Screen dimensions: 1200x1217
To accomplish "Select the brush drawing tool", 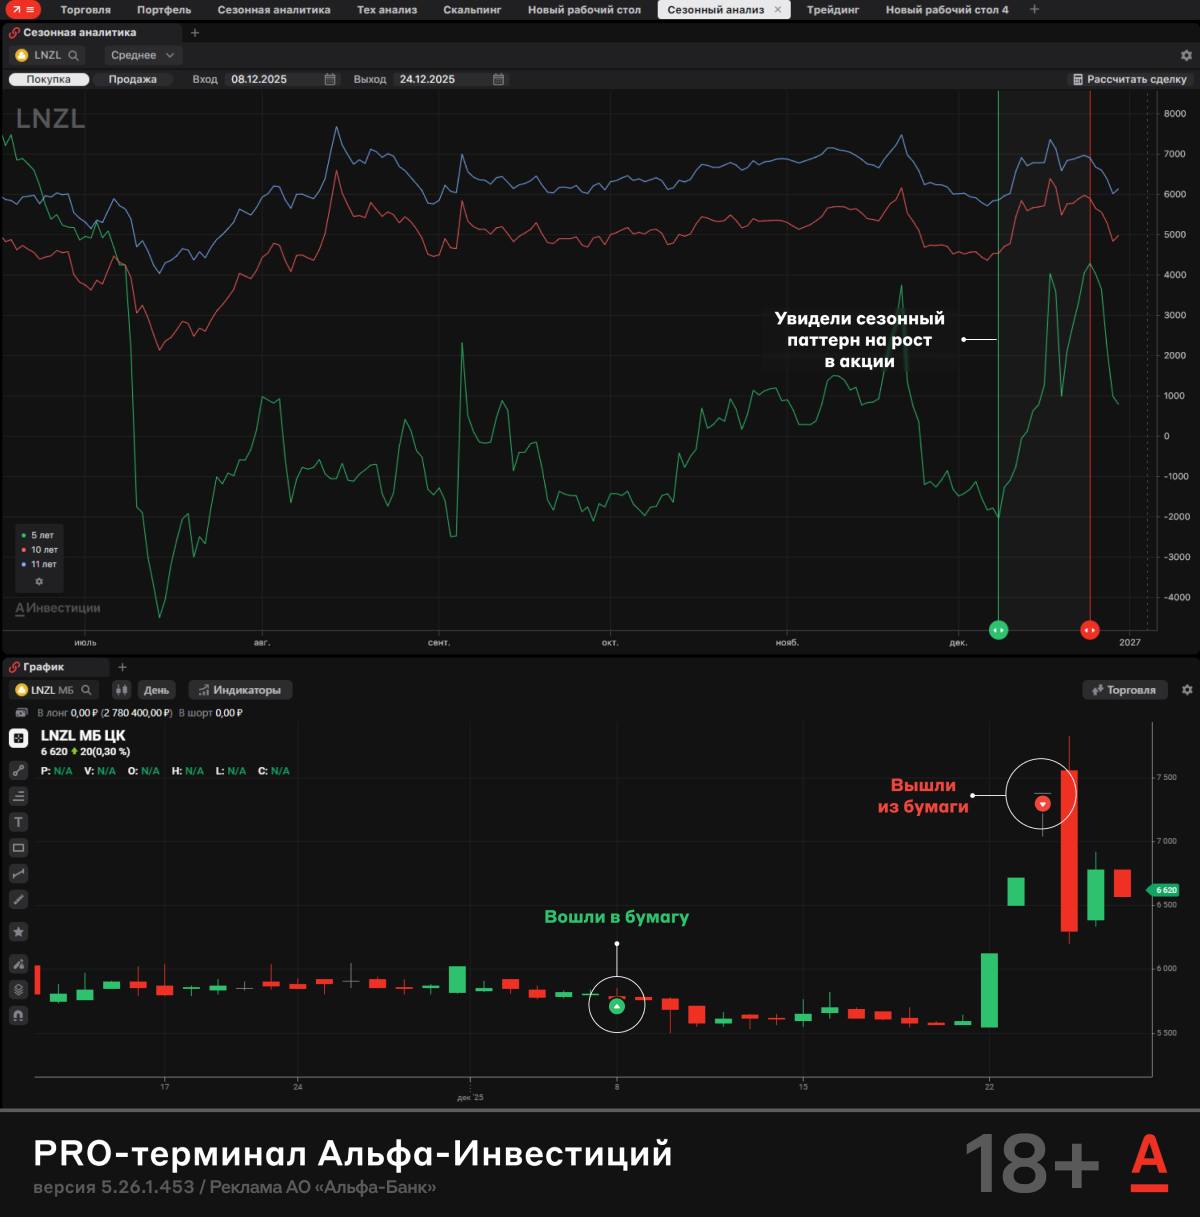I will pos(18,899).
